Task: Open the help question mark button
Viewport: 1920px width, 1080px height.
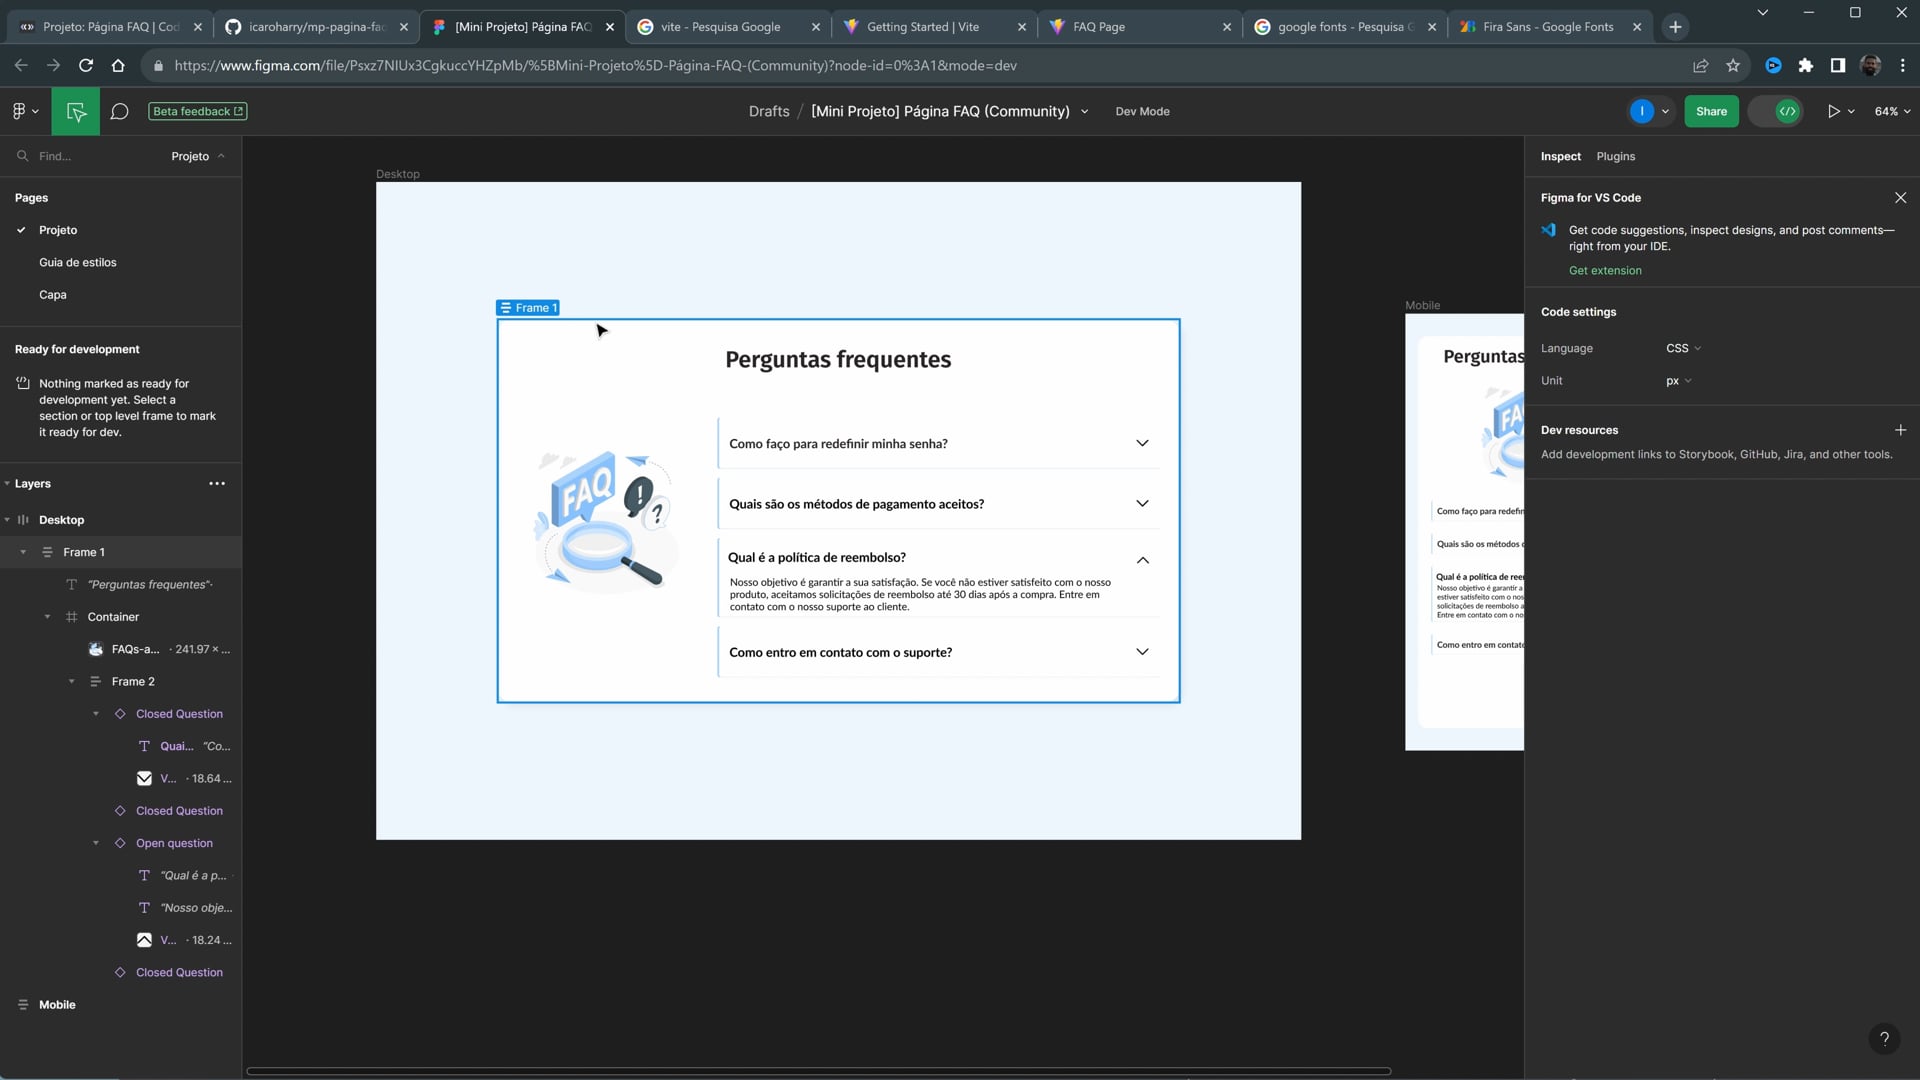Action: point(1884,1038)
